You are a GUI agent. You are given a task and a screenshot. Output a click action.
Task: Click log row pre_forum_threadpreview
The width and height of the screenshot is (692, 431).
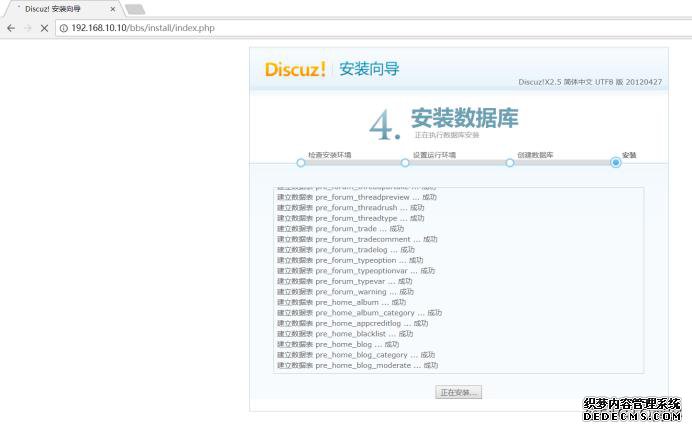(x=357, y=197)
